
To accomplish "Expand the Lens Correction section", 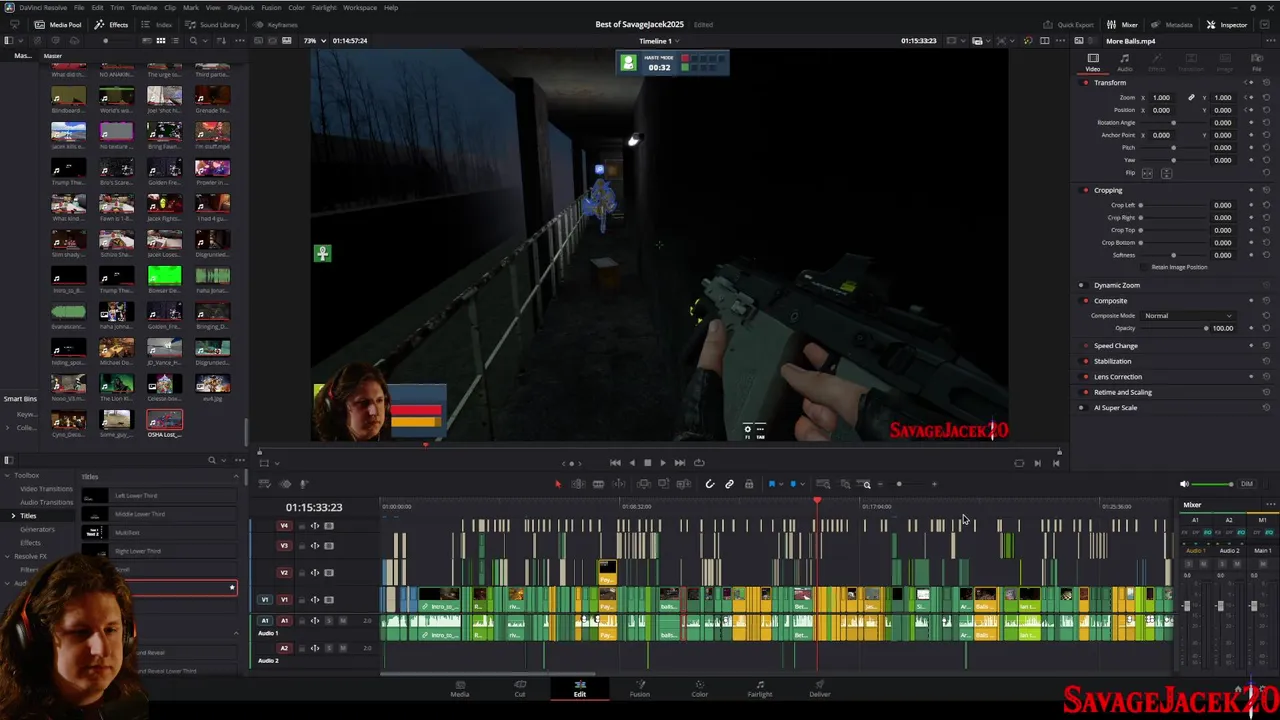I will coord(1117,377).
